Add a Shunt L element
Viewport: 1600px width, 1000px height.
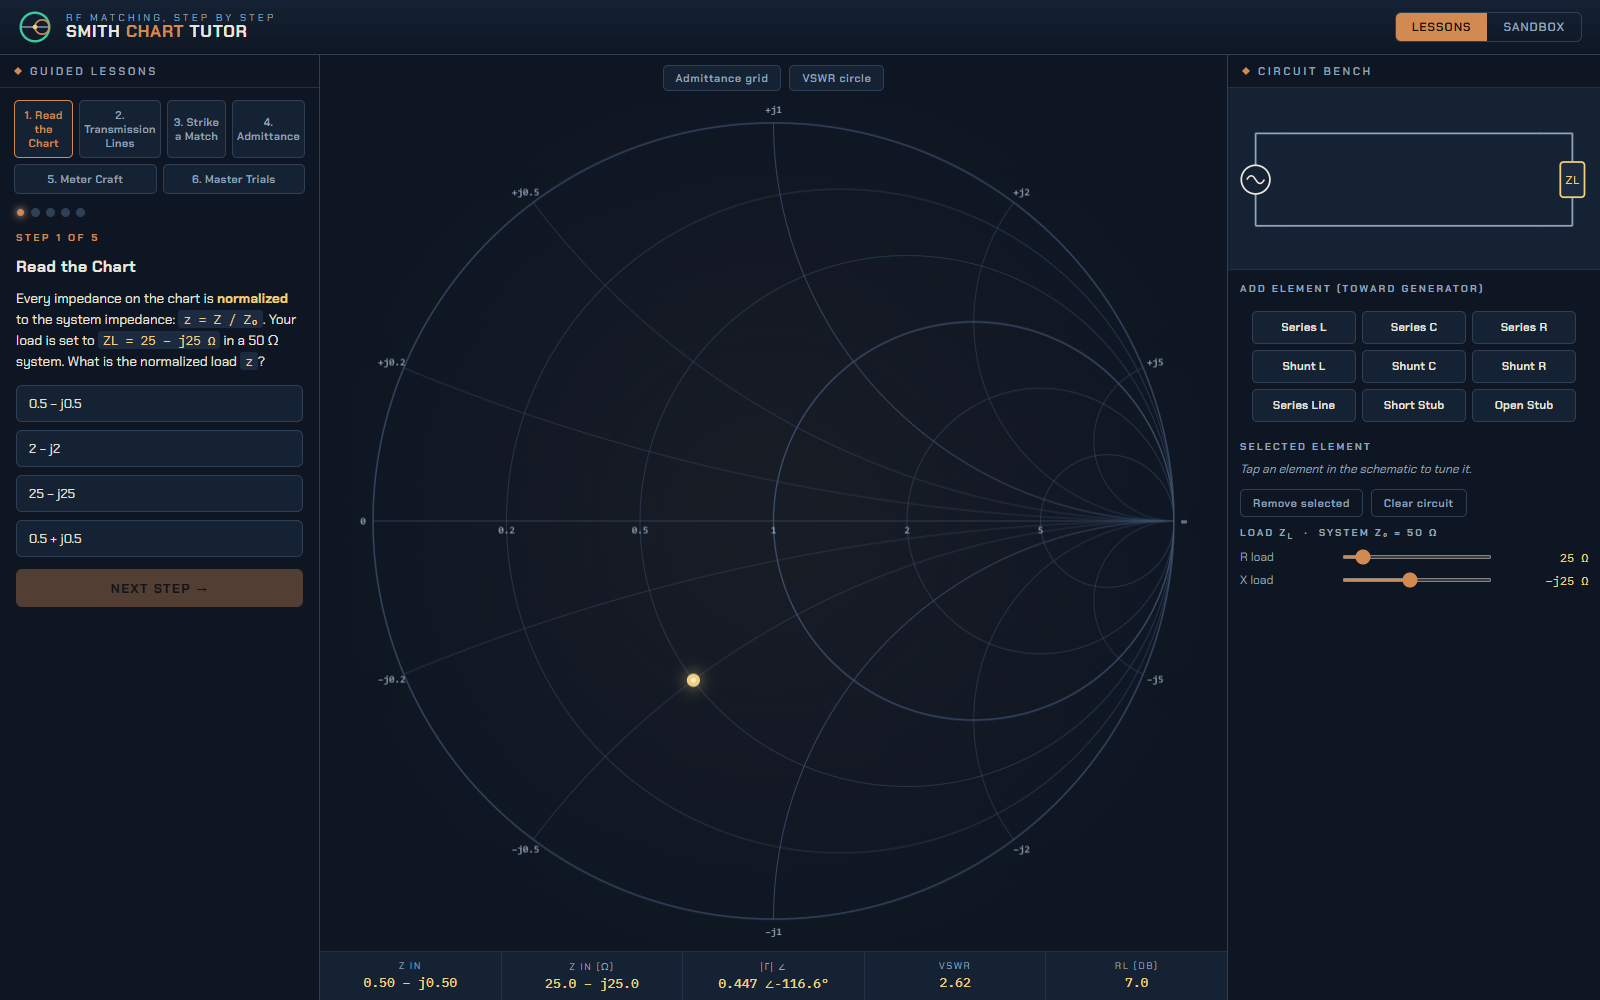coord(1304,366)
